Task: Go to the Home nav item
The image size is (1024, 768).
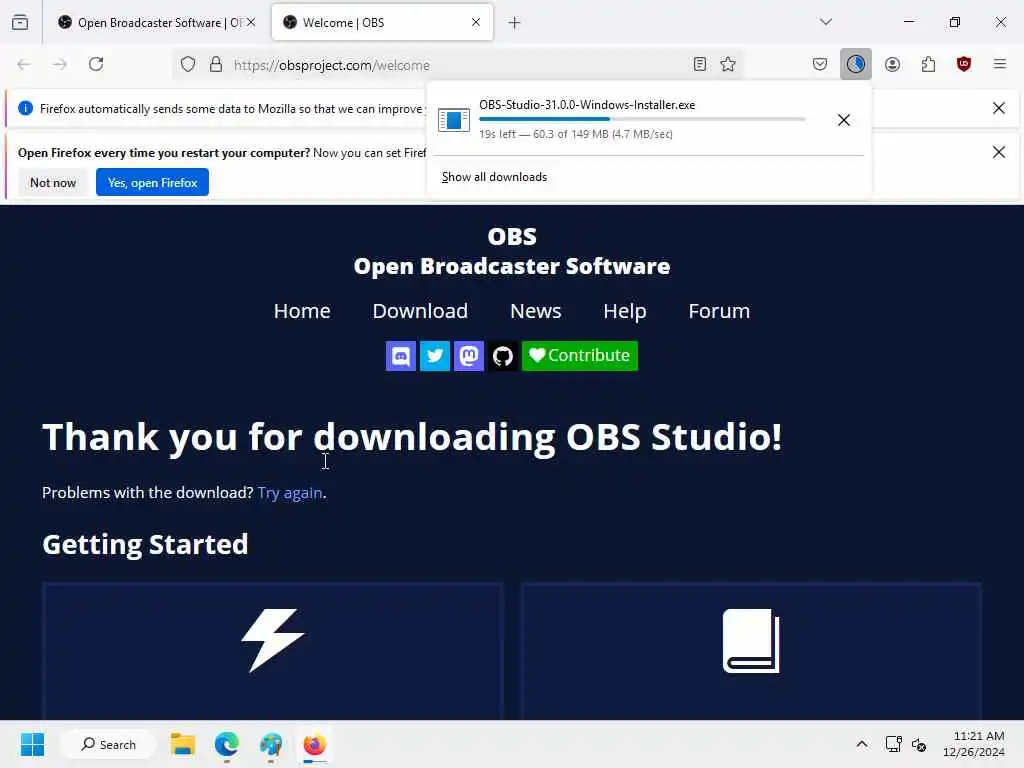Action: (302, 311)
